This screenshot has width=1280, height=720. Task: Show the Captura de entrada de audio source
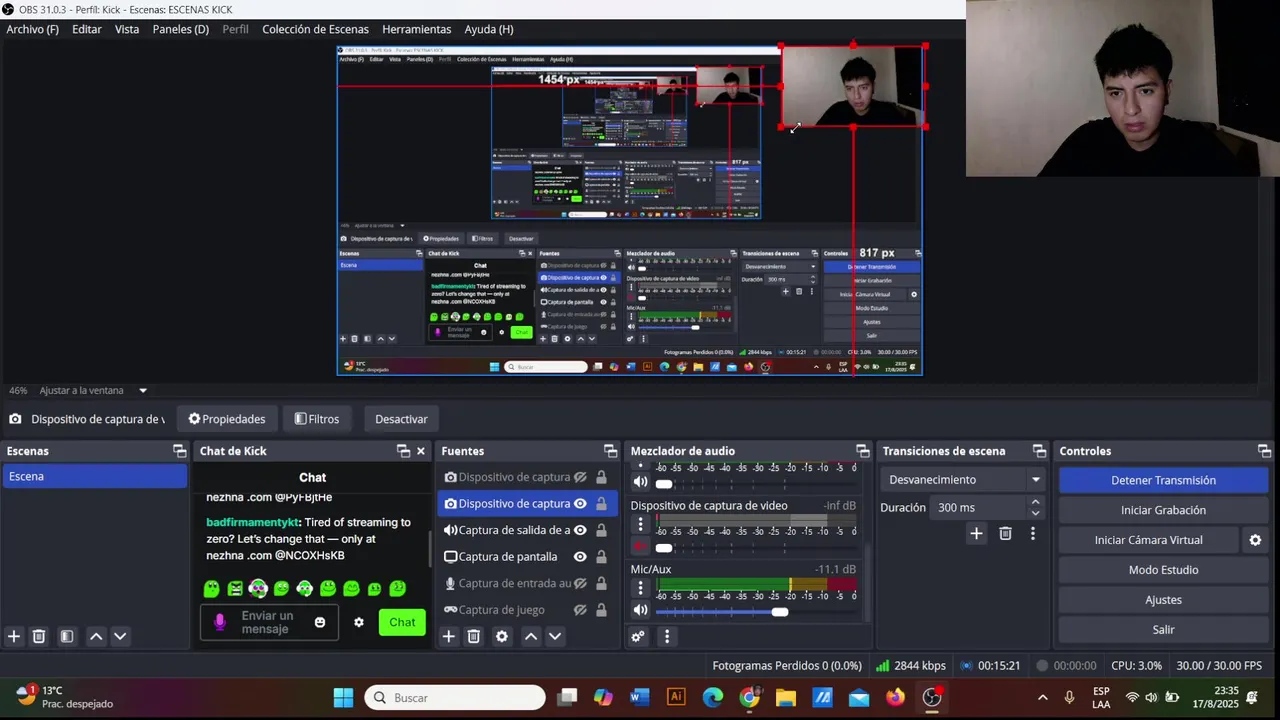tap(580, 583)
